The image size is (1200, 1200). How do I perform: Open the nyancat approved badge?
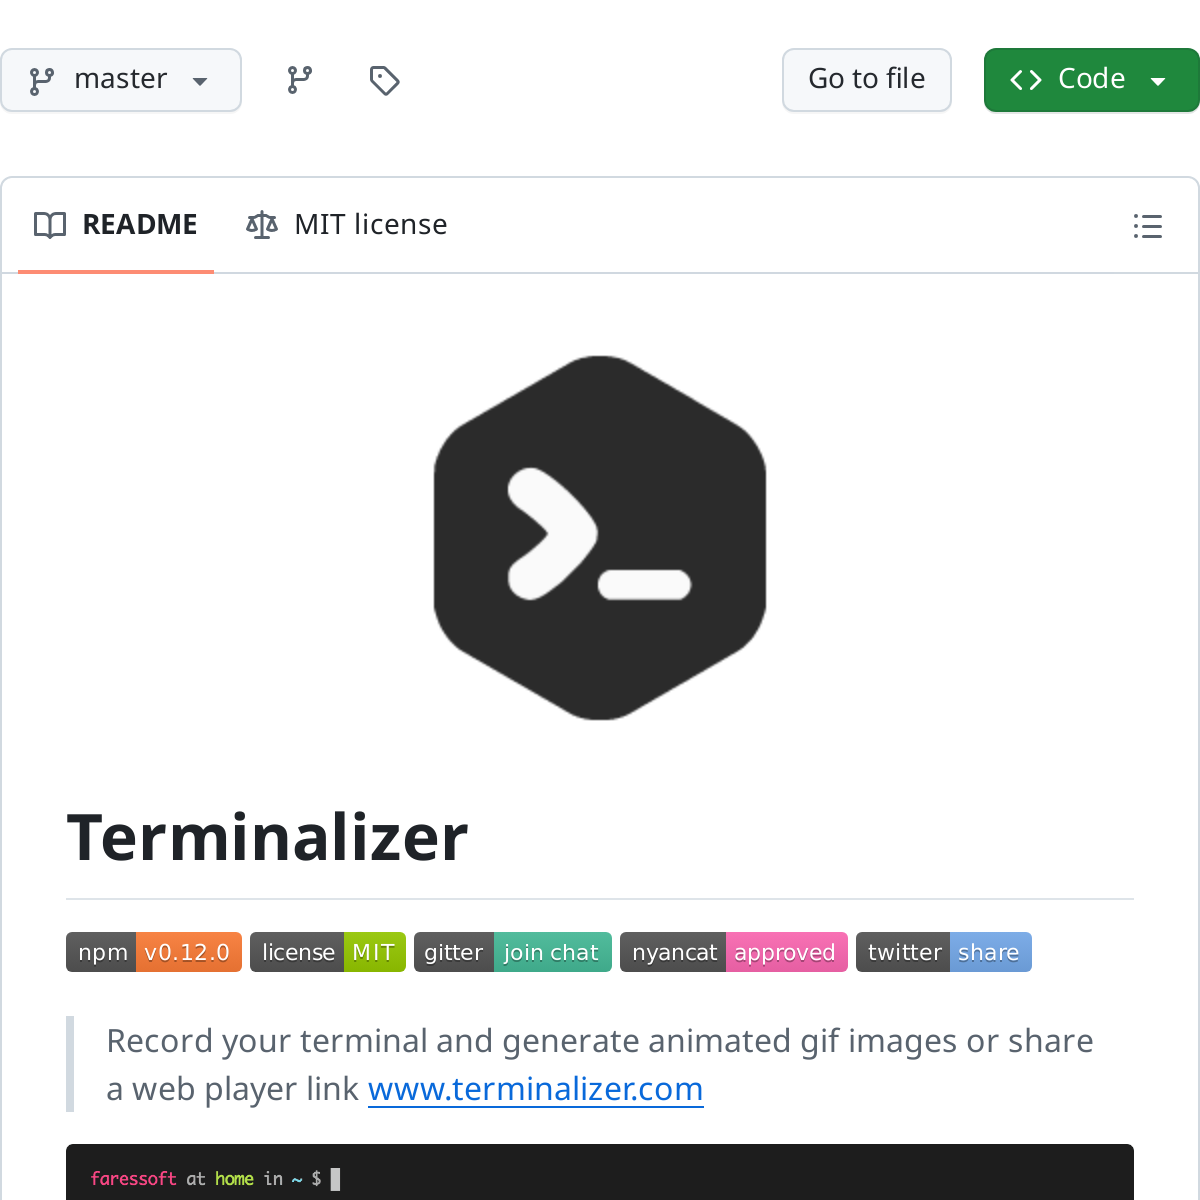pos(734,952)
